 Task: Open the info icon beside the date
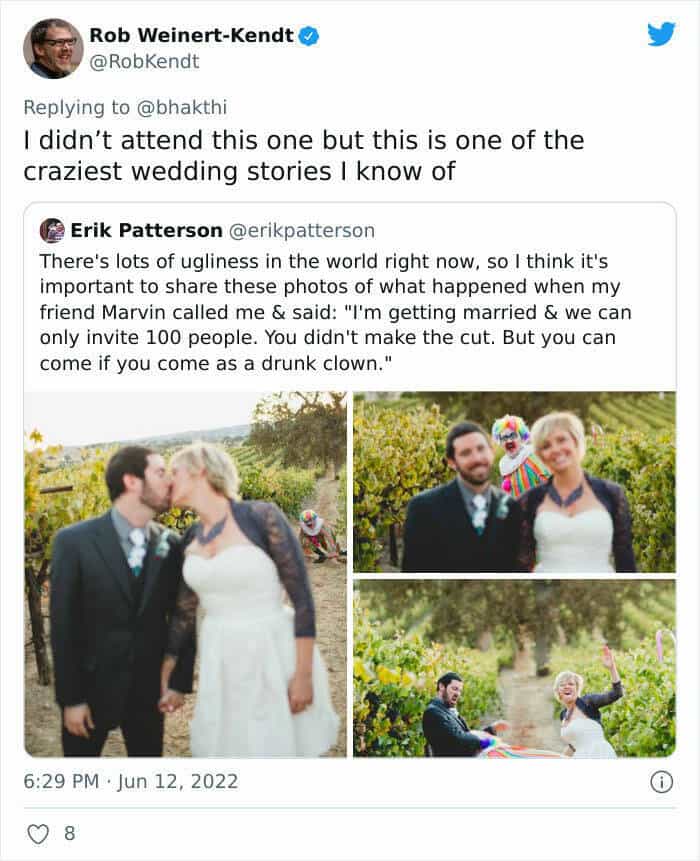point(661,782)
